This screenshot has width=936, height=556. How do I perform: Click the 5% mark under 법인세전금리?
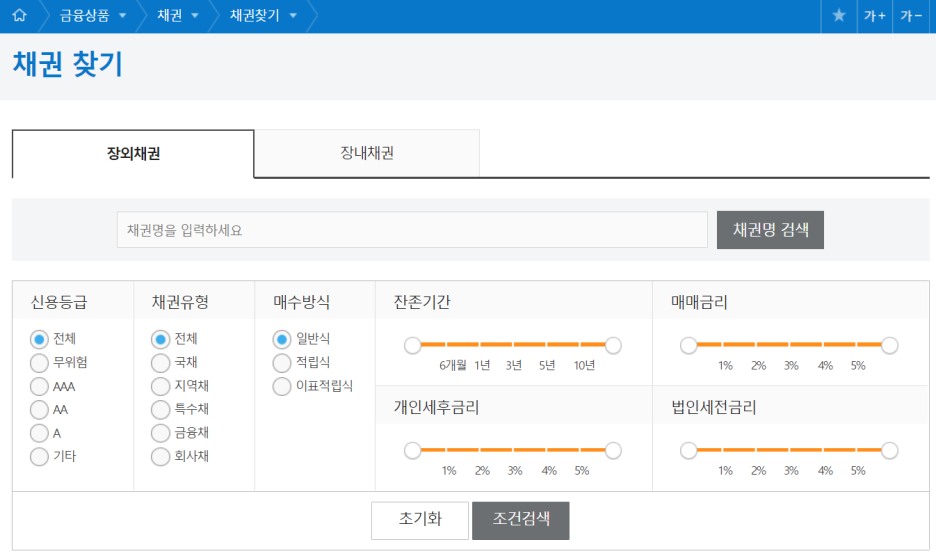point(858,471)
